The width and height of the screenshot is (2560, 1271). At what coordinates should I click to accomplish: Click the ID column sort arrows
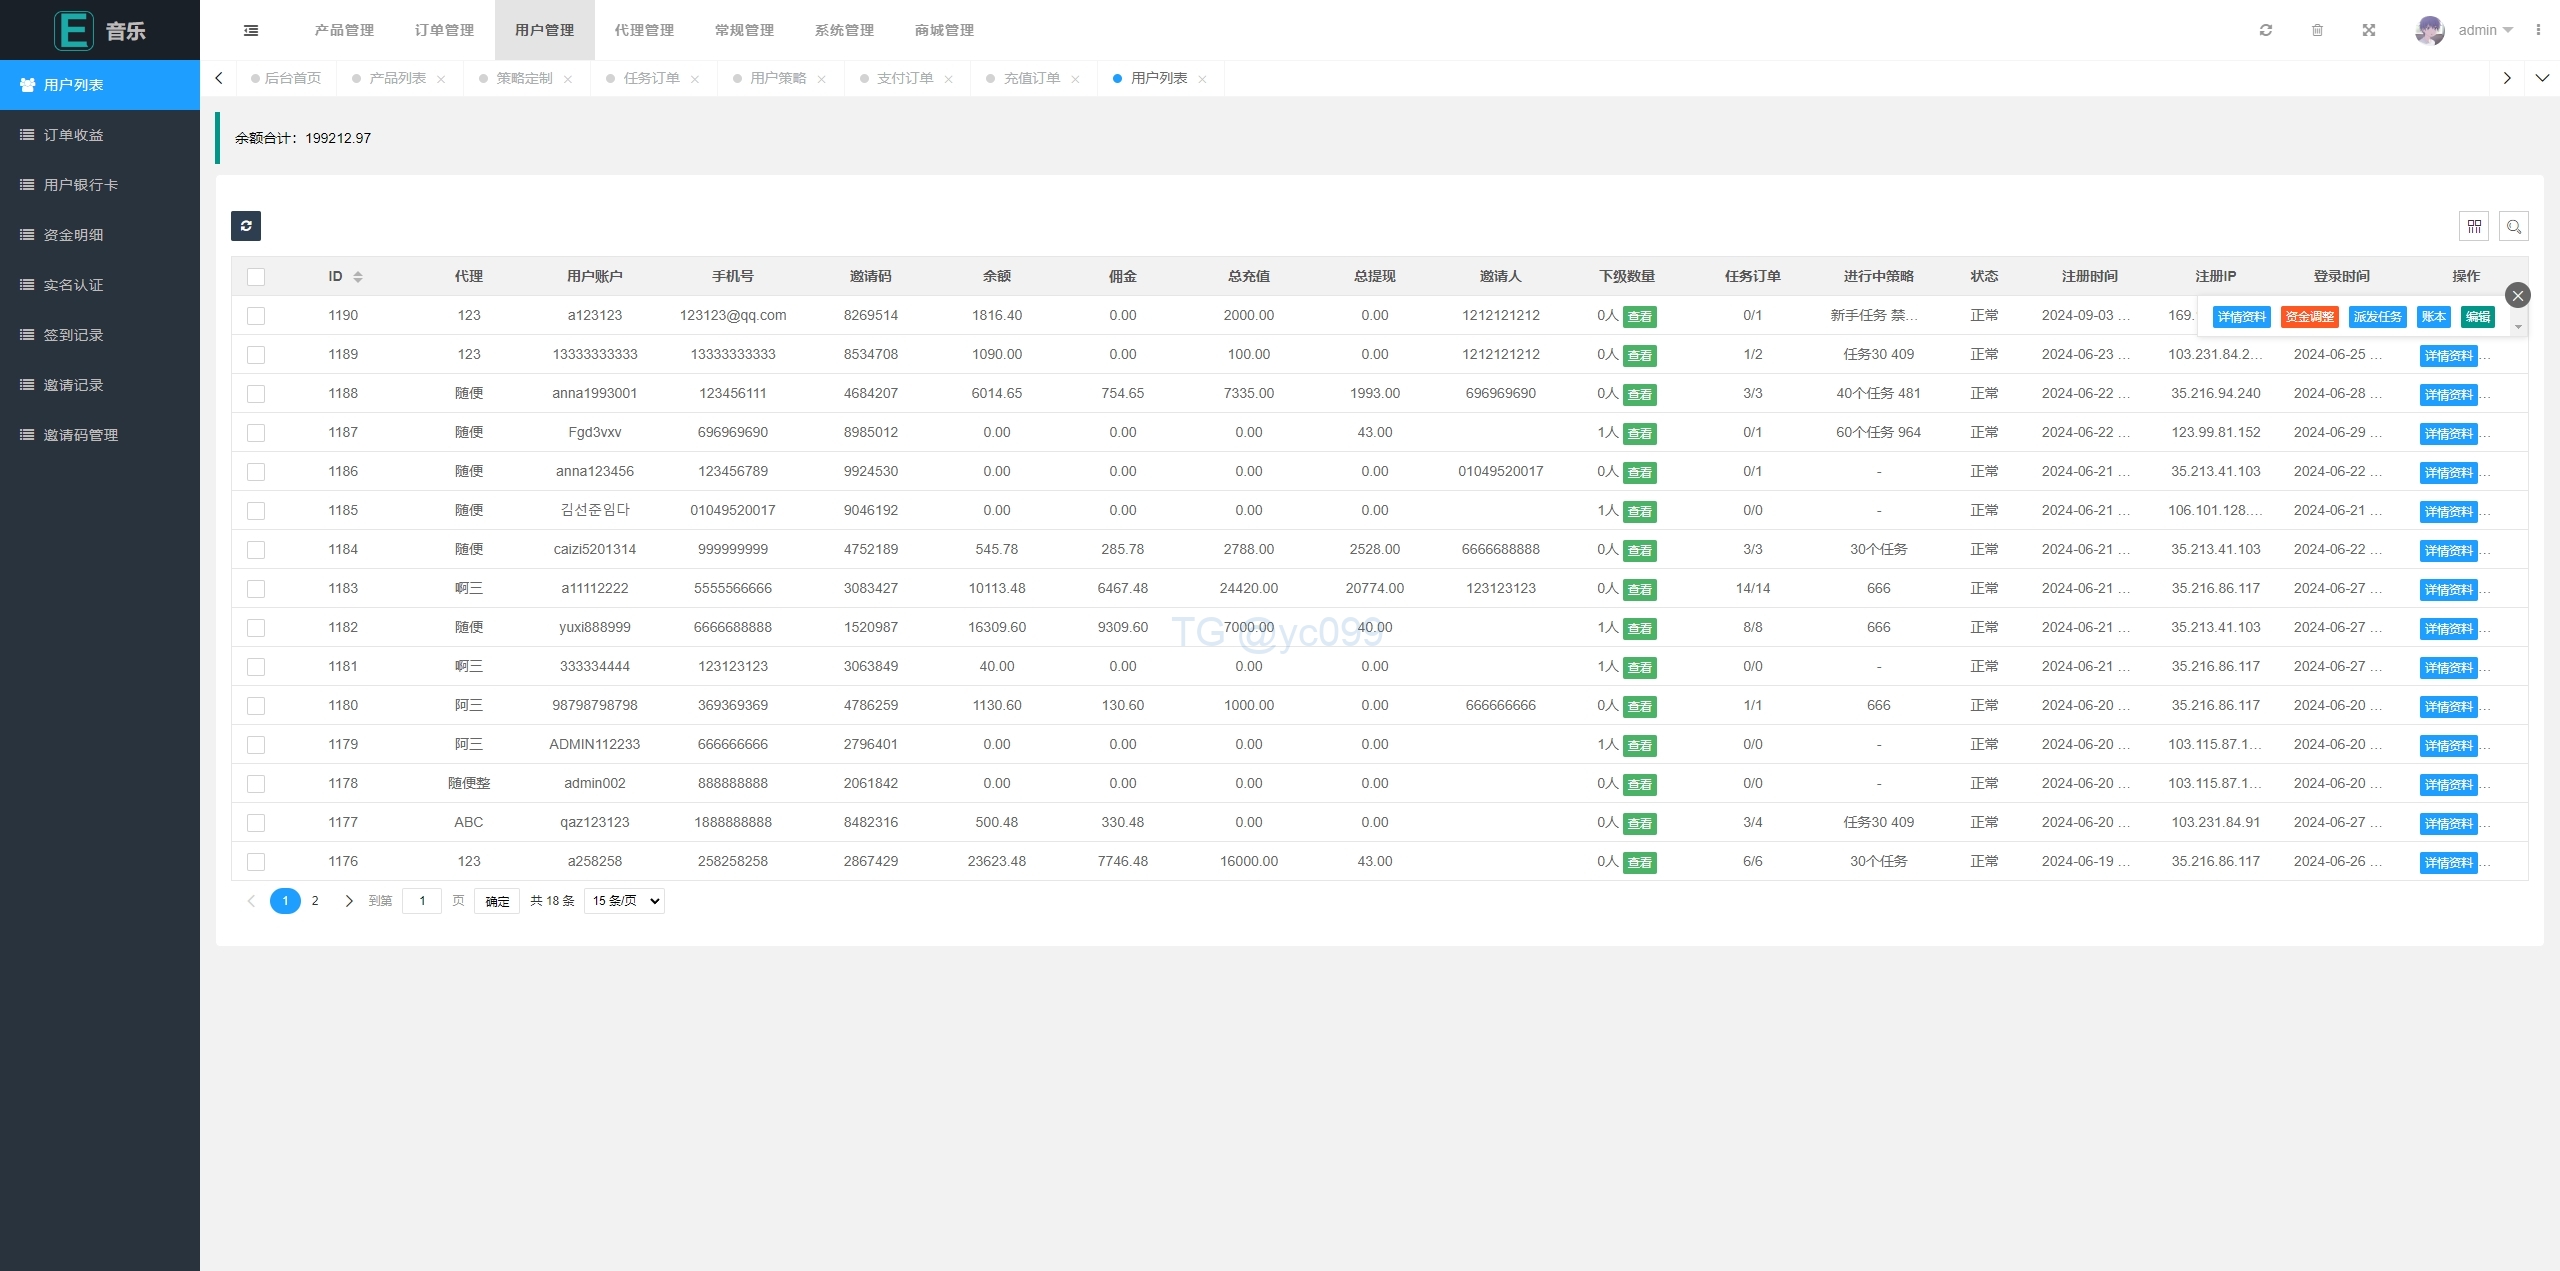358,277
